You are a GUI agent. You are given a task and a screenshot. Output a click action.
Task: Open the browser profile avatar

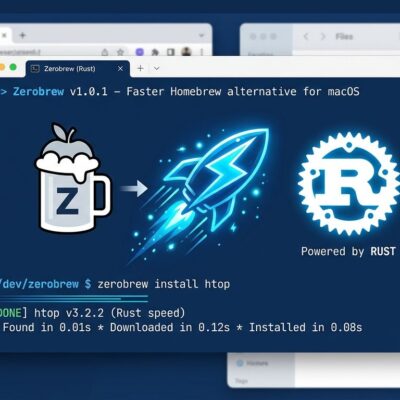(187, 52)
